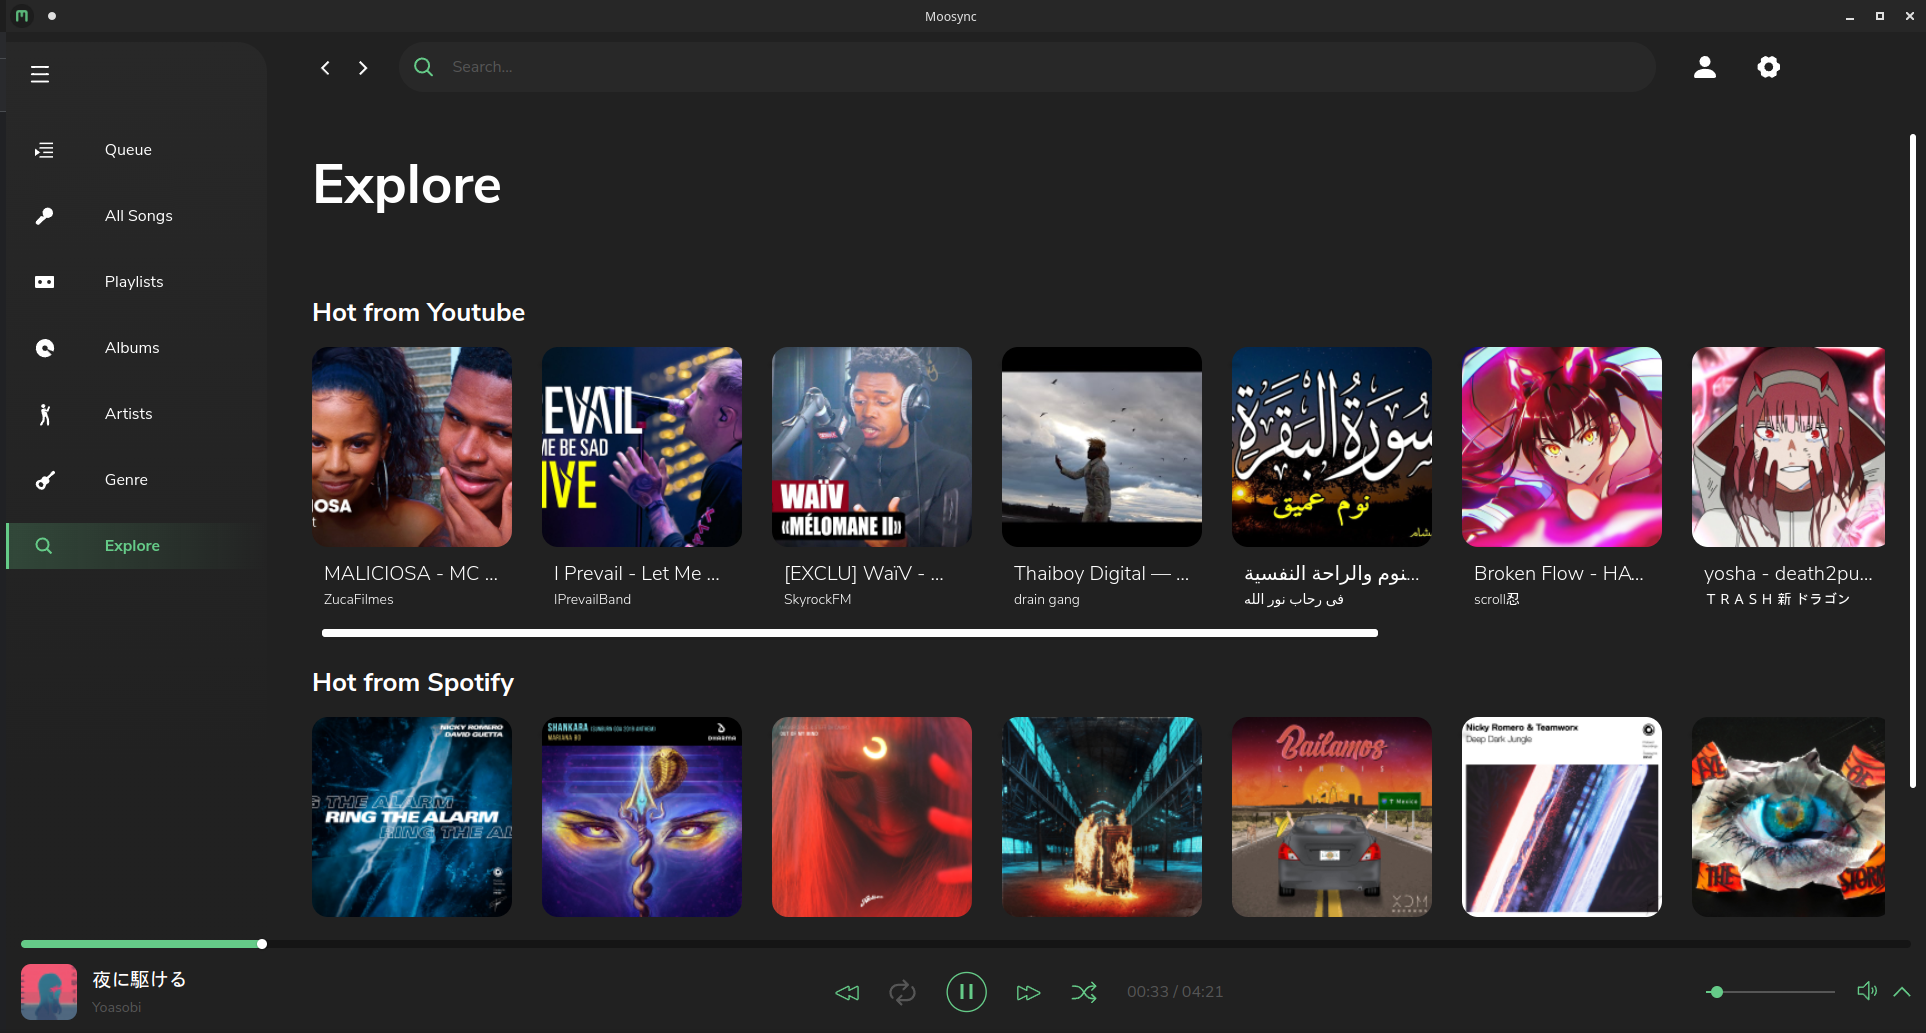
Task: Open the Queue menu item
Action: [x=136, y=150]
